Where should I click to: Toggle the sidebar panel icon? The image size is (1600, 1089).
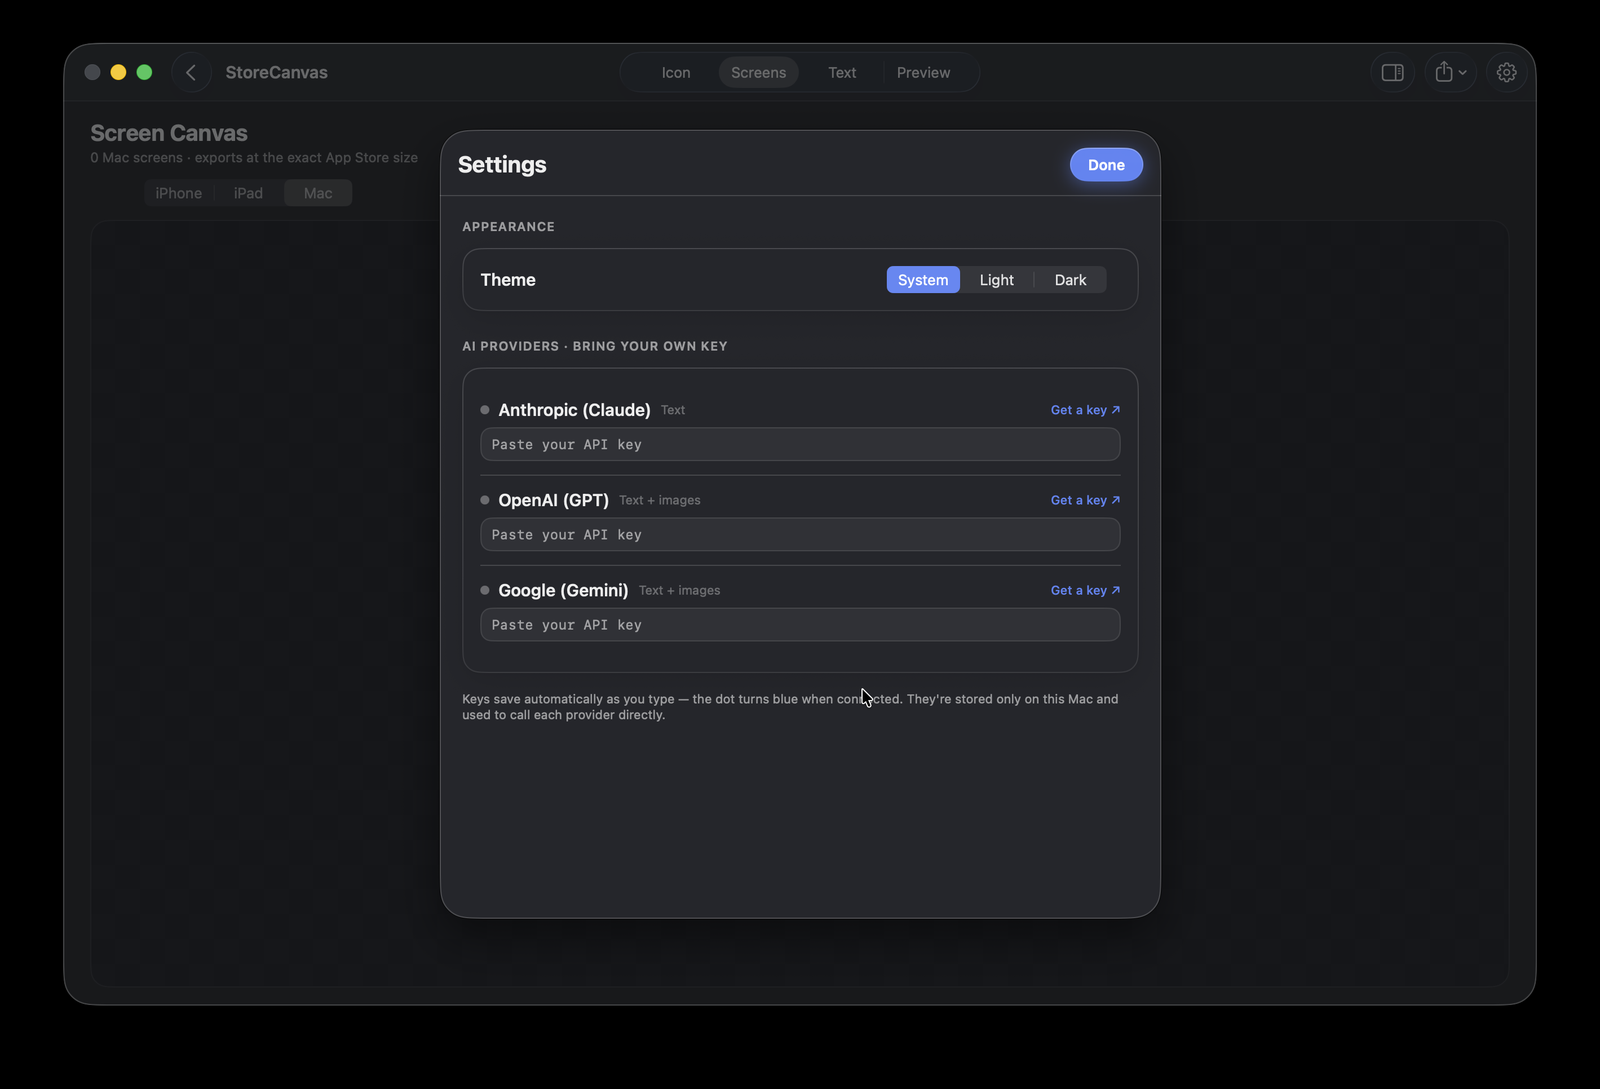coord(1392,72)
